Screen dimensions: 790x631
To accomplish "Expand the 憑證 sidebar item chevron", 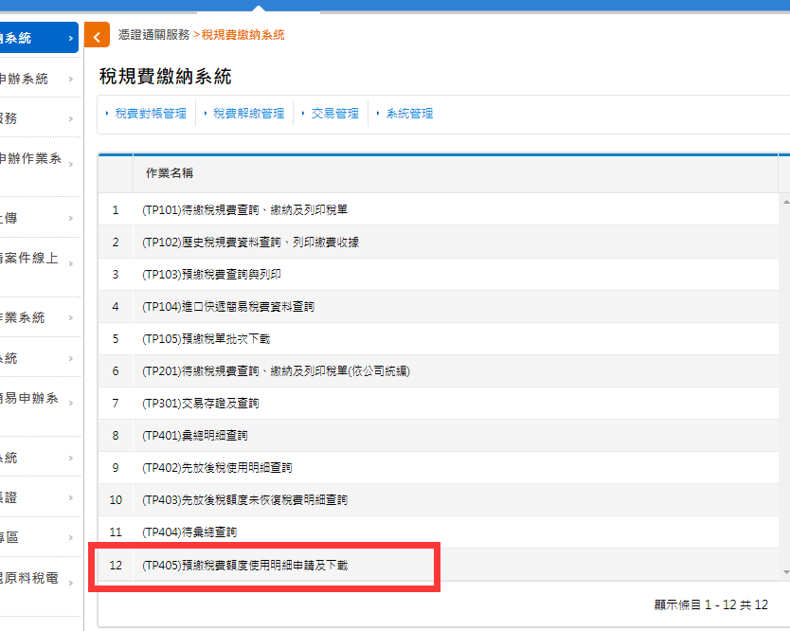I will tap(71, 498).
